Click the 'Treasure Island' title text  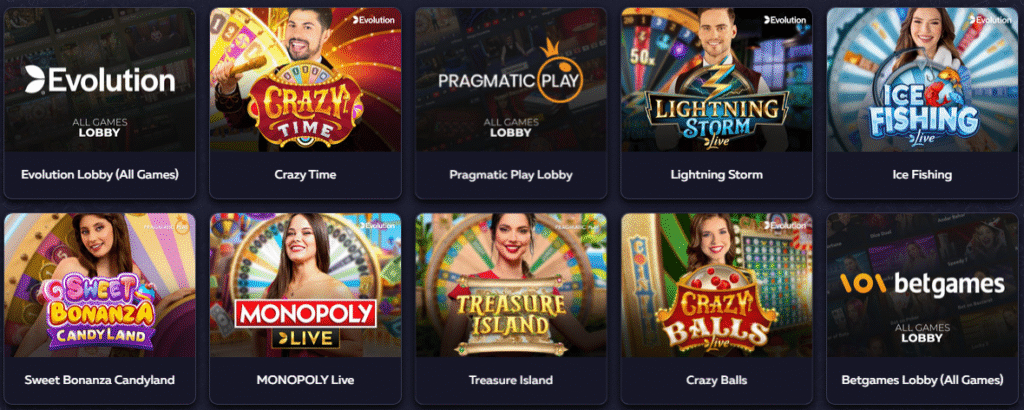pyautogui.click(x=511, y=380)
